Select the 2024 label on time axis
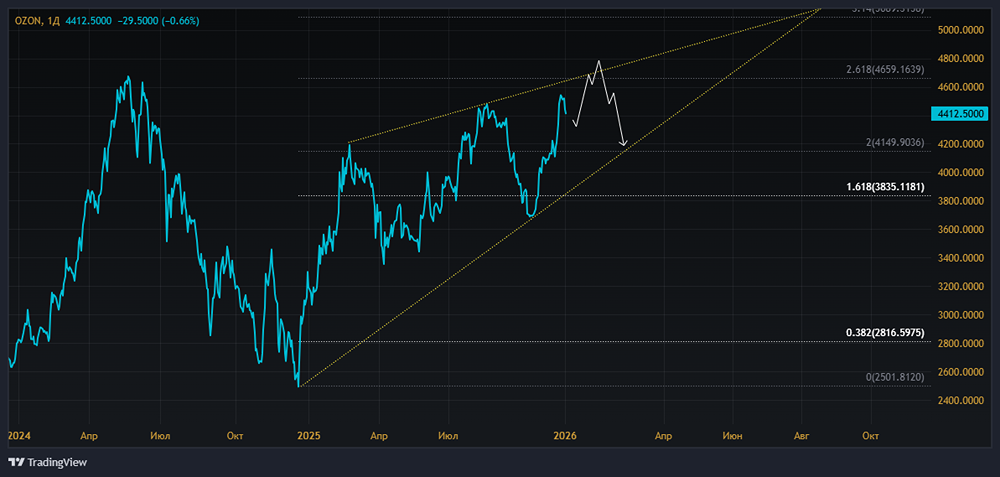 [x=18, y=436]
